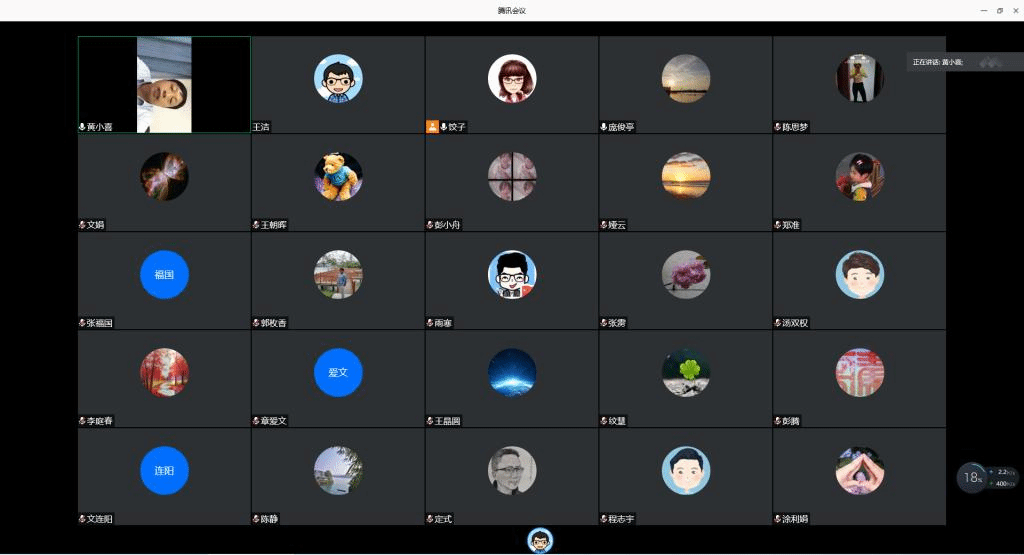
Task: Click the teddy bear avatar of 王朝晖
Action: pos(338,176)
